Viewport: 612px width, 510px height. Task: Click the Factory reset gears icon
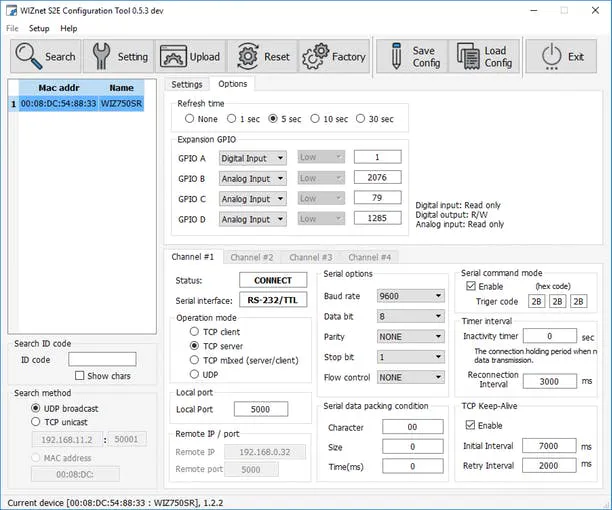[x=316, y=57]
